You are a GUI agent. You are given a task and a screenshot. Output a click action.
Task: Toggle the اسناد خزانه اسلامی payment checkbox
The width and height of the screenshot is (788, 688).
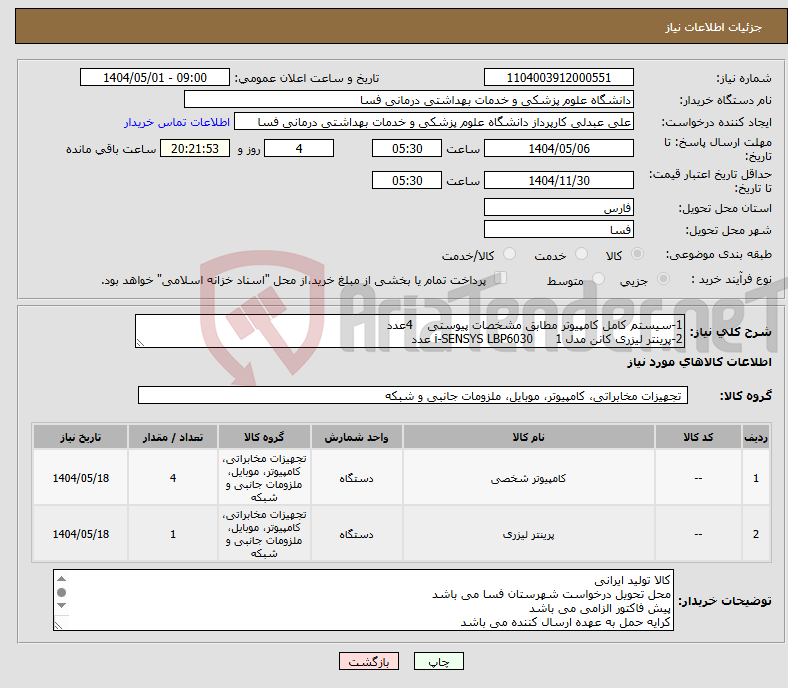coord(501,277)
